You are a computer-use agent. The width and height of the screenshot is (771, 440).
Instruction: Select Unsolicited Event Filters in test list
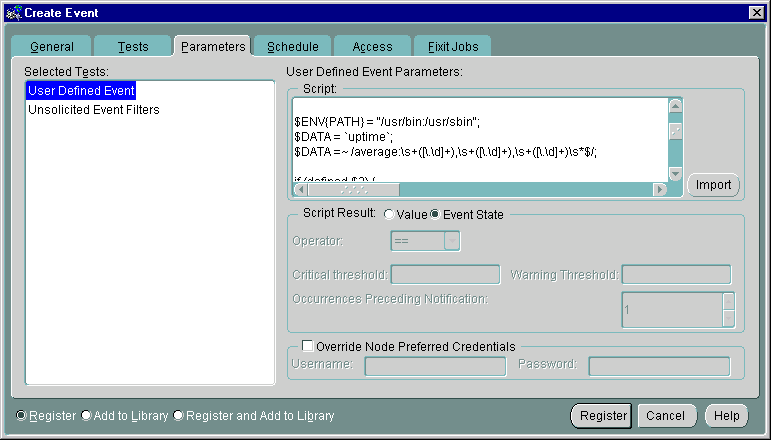94,110
